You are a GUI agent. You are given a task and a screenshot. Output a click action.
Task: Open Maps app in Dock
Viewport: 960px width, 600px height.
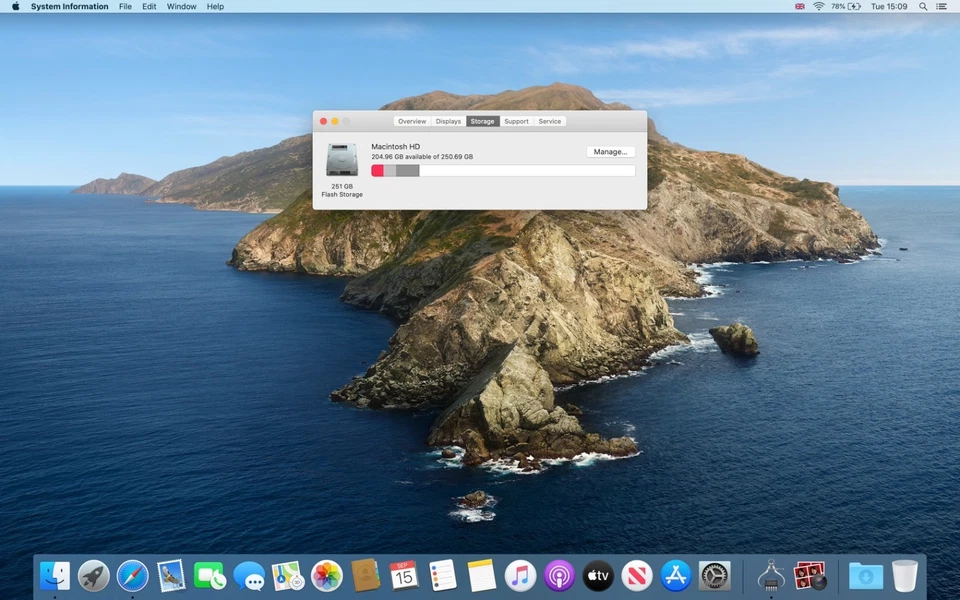pyautogui.click(x=288, y=576)
